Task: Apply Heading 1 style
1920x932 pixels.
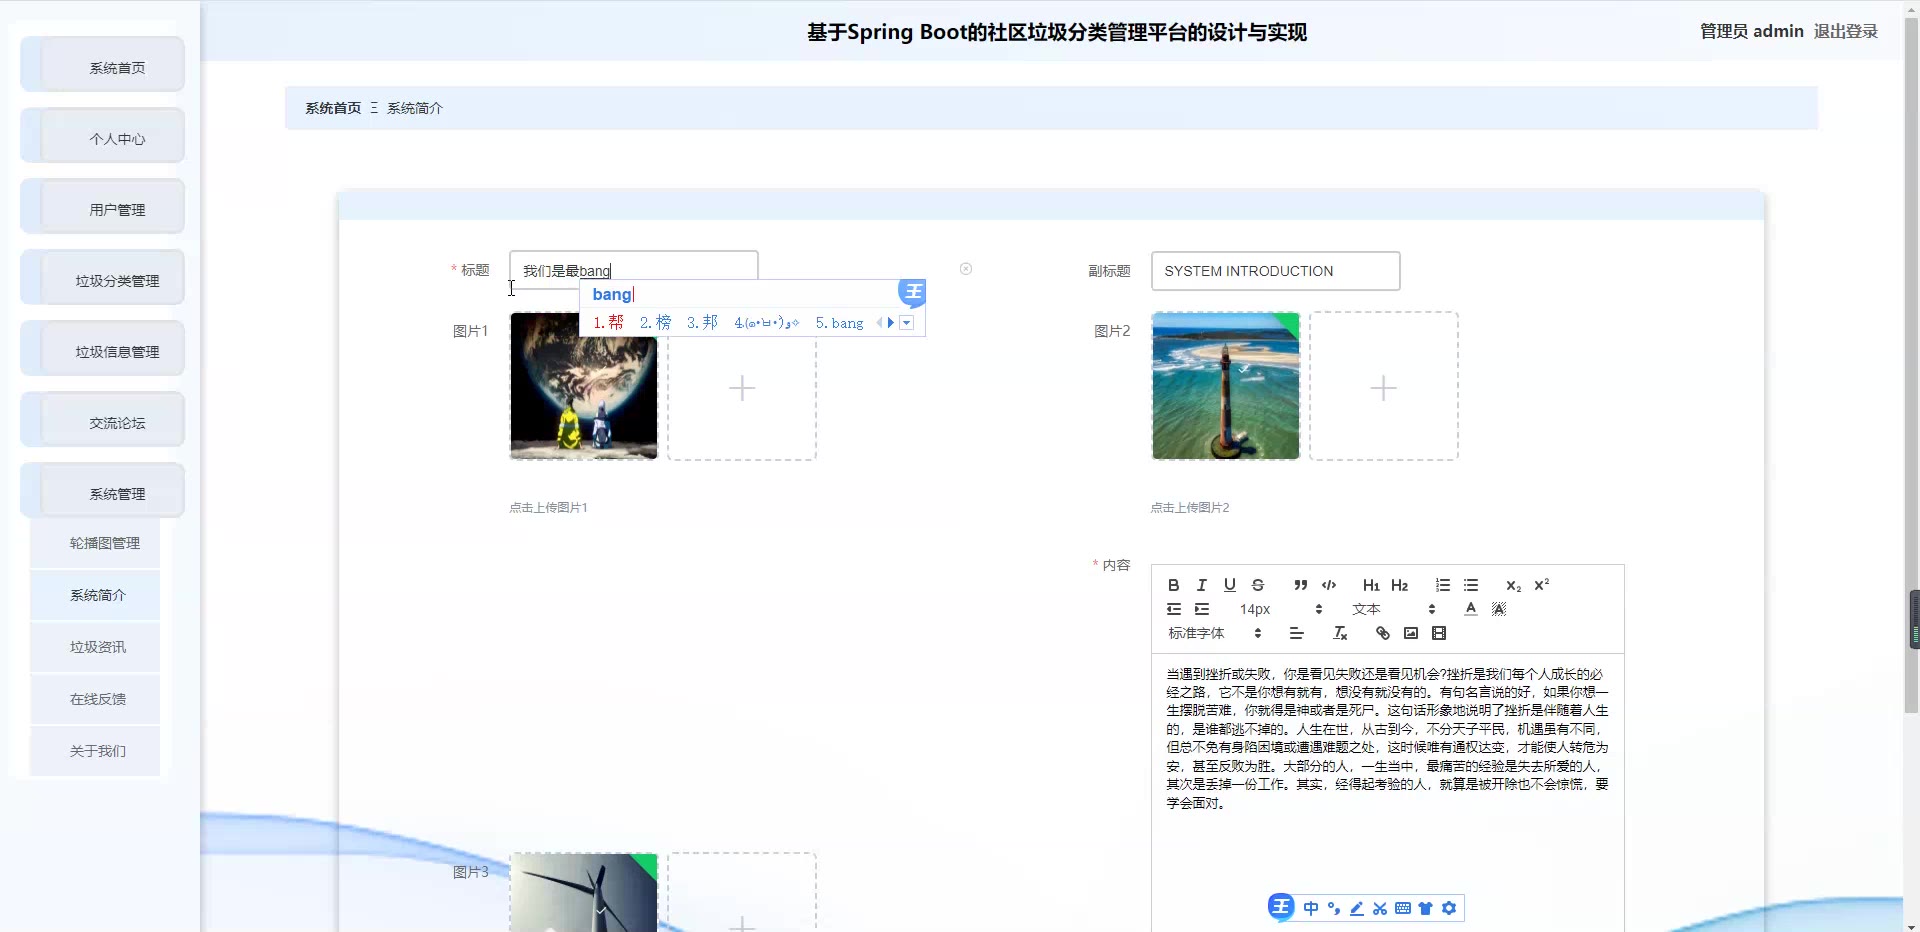Action: (1371, 585)
